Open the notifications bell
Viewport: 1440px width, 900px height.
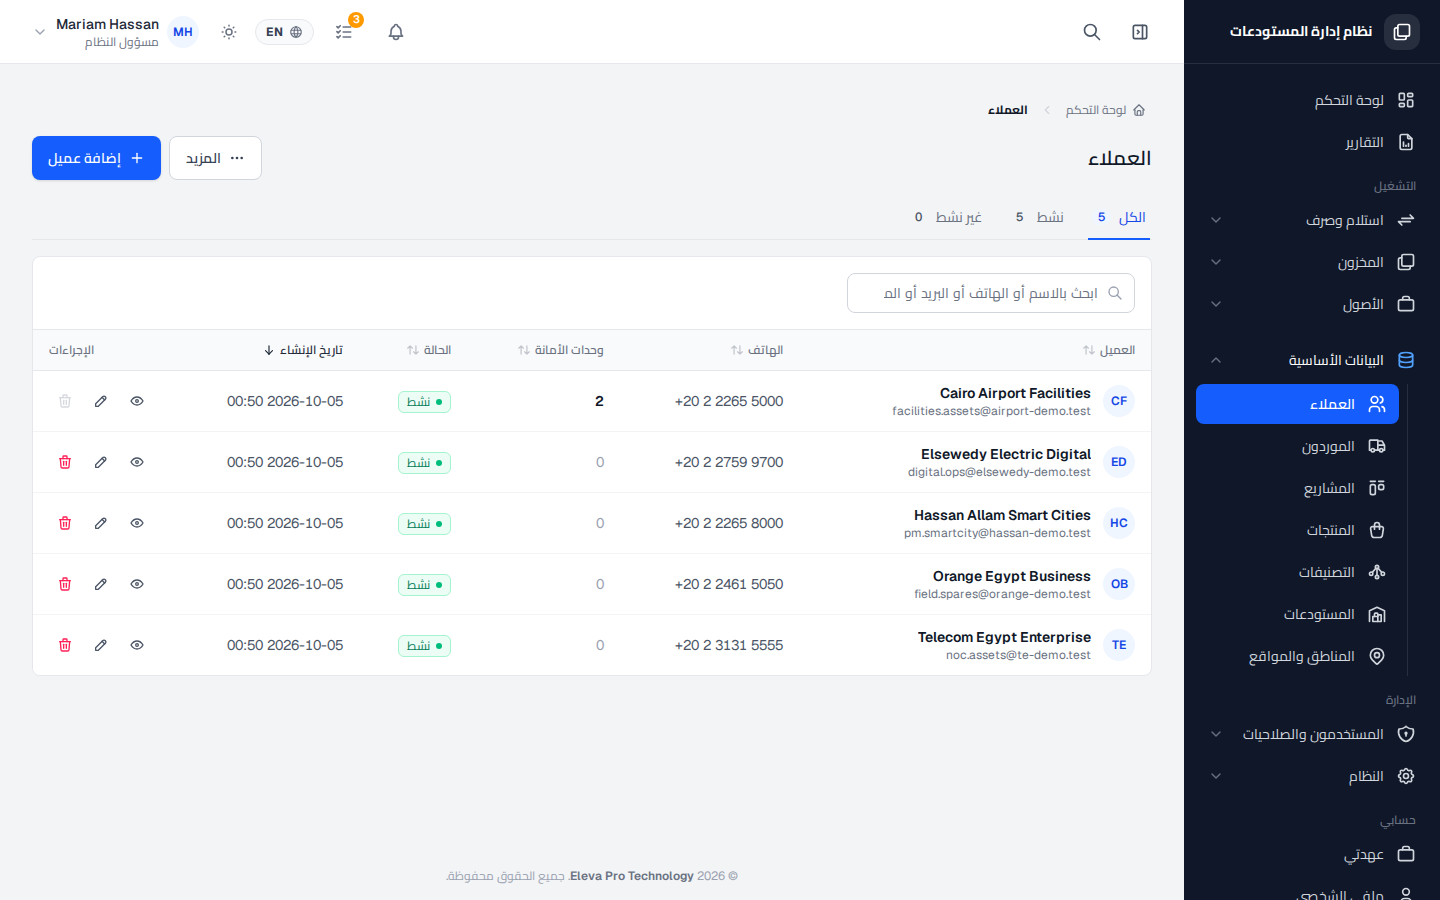[x=396, y=32]
